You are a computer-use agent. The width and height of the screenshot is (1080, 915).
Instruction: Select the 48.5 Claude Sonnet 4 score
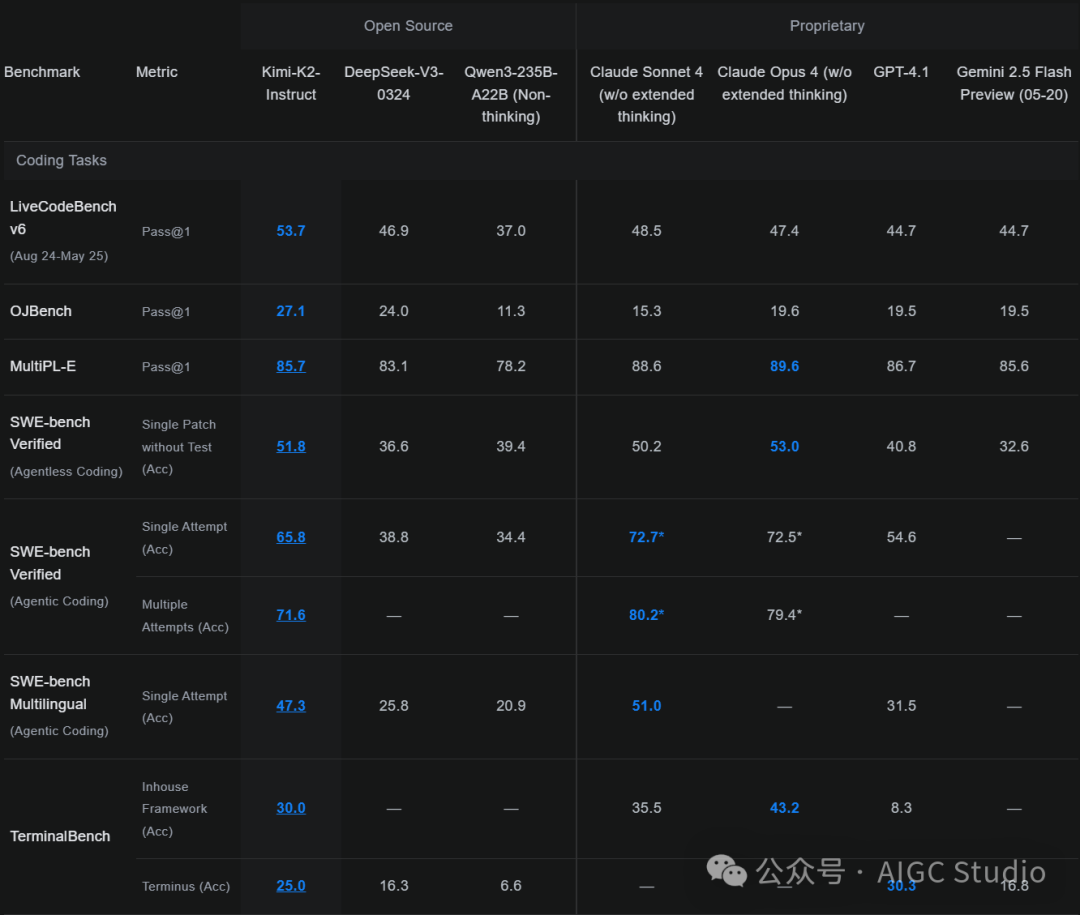(646, 231)
